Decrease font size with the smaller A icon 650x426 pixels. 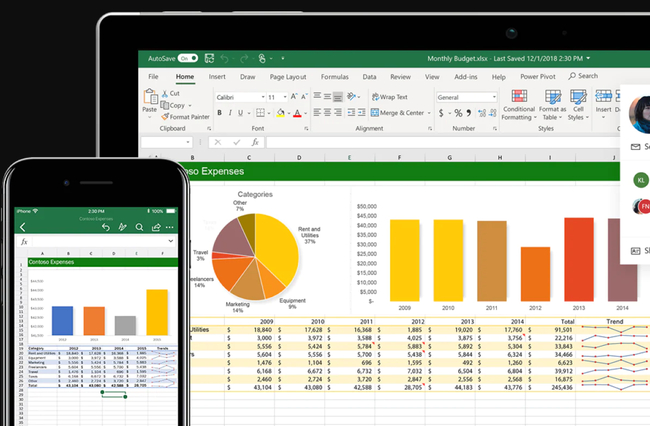pos(304,97)
